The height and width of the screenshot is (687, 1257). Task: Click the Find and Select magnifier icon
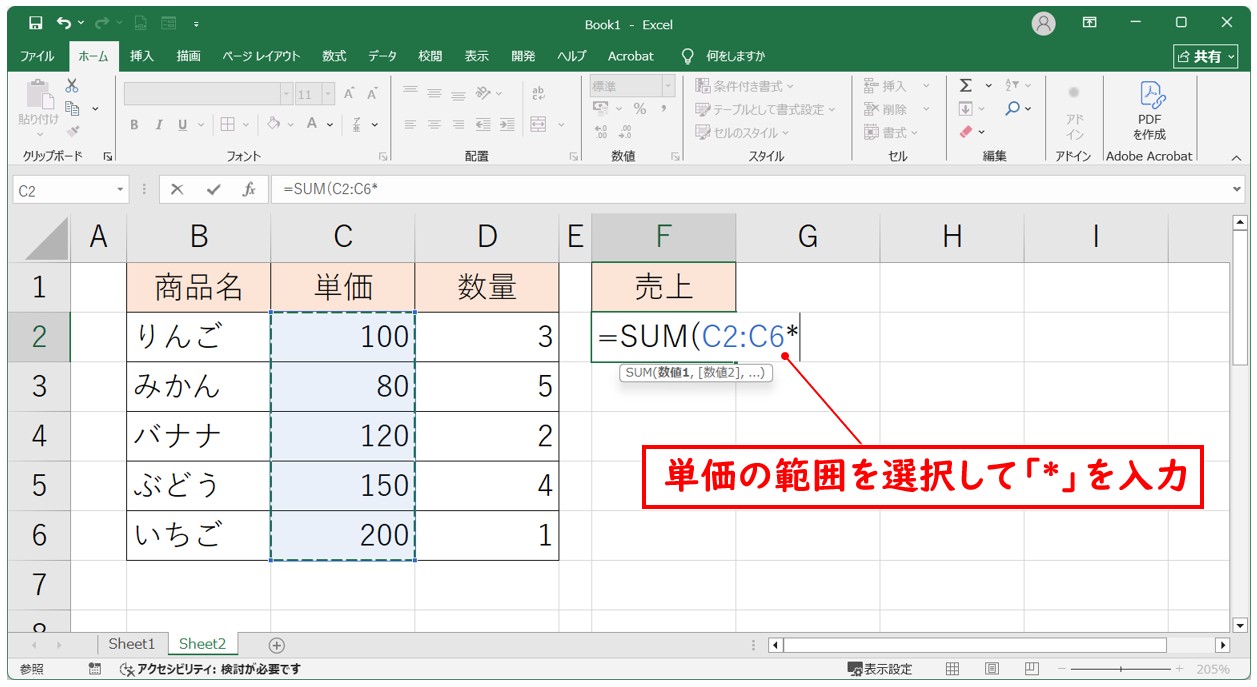(1013, 109)
